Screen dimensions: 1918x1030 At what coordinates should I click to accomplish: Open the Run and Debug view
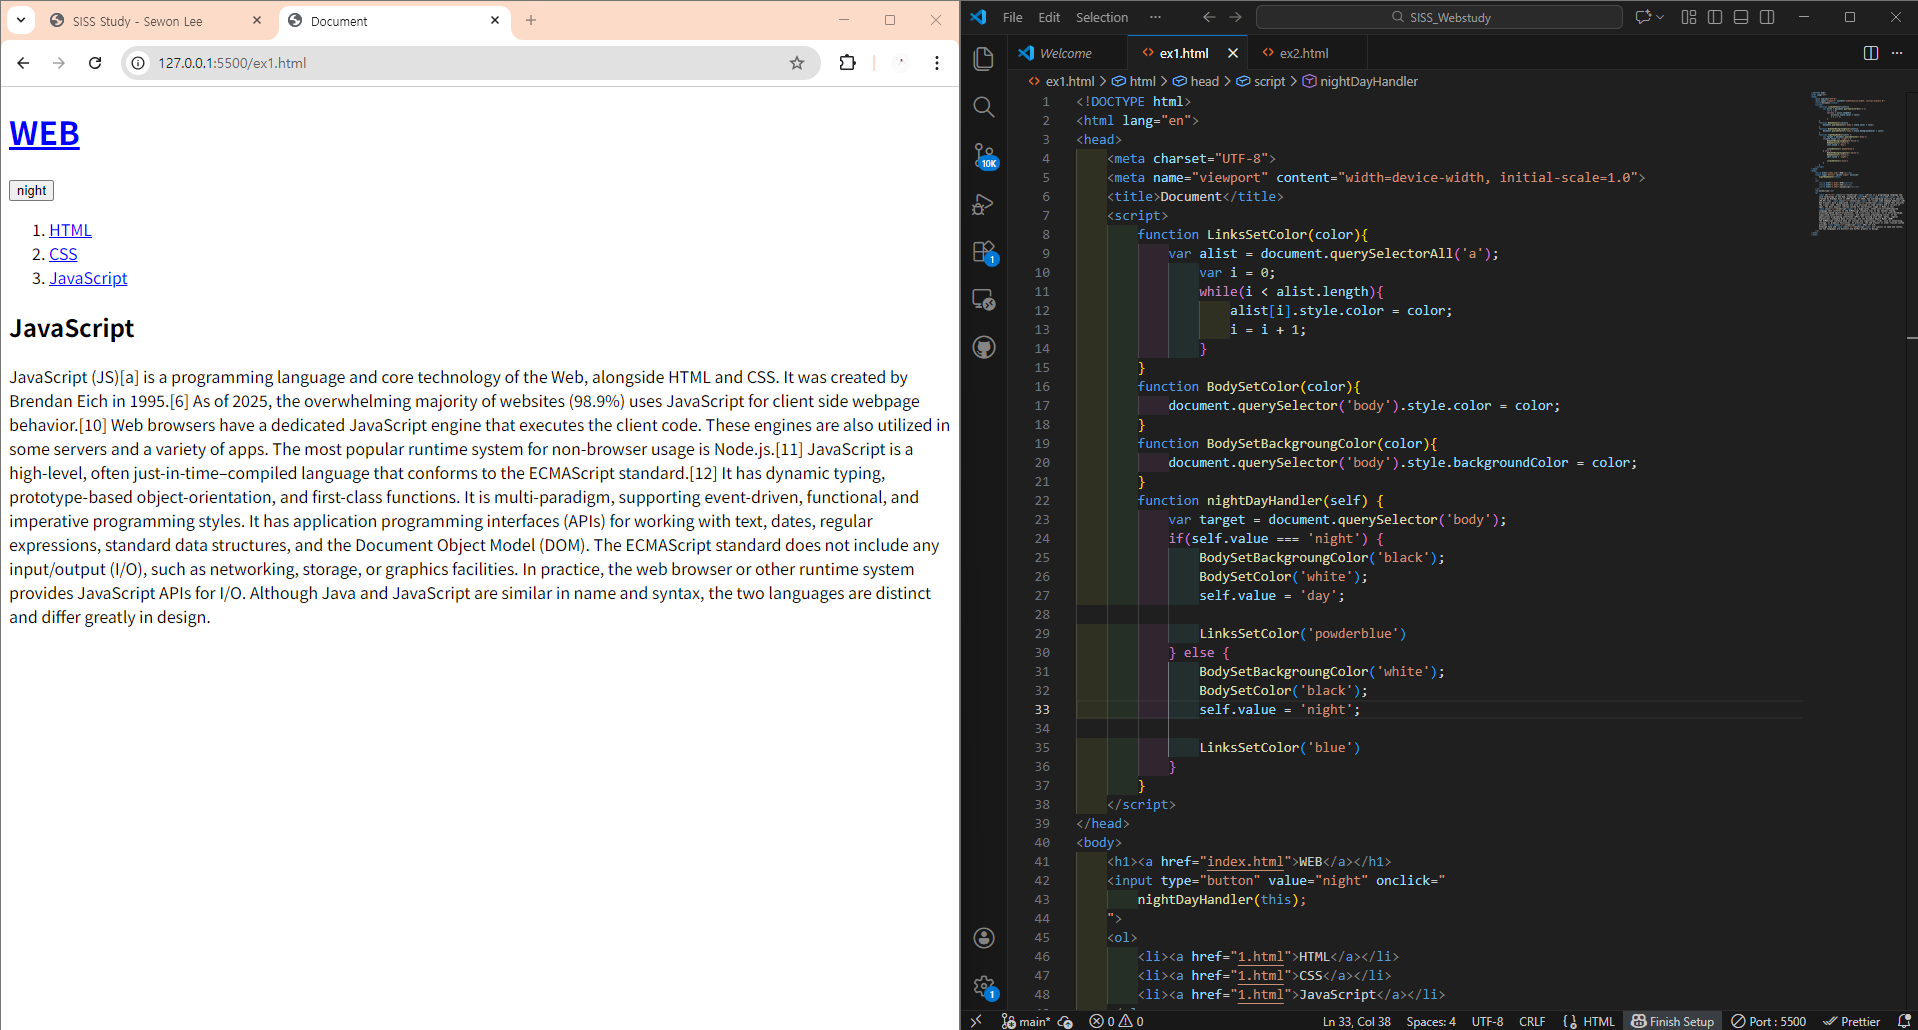(984, 204)
